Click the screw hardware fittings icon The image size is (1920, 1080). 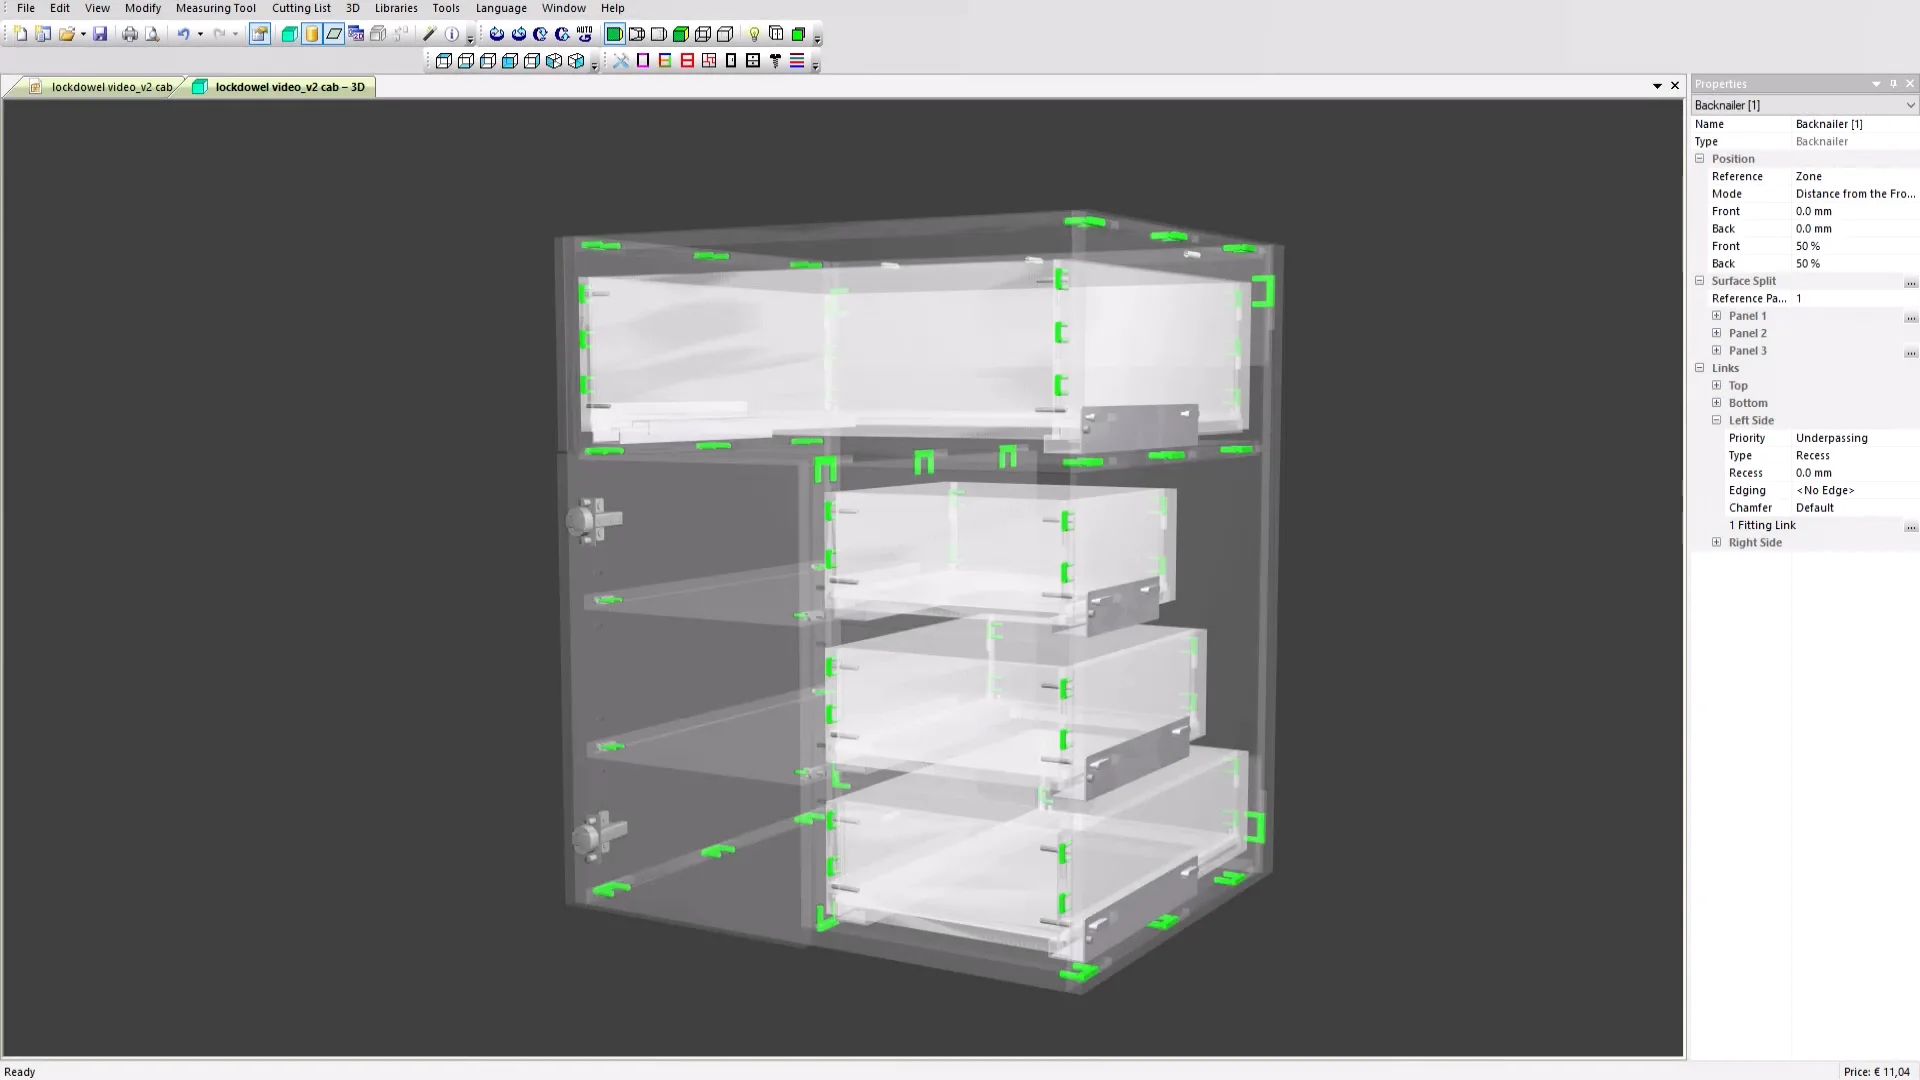(774, 61)
